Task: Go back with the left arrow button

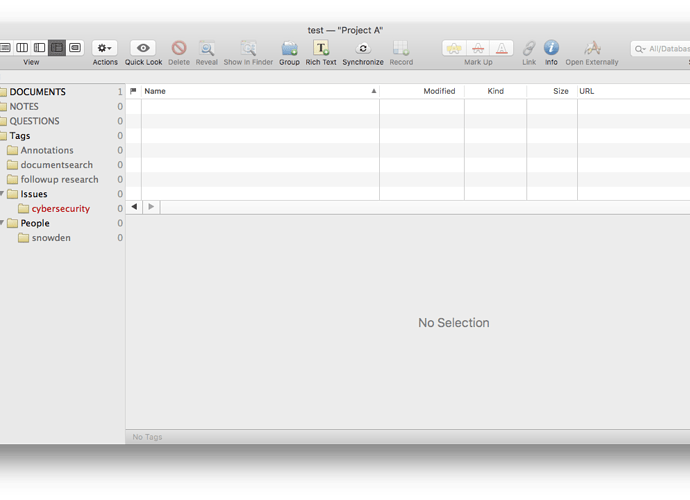Action: point(134,206)
